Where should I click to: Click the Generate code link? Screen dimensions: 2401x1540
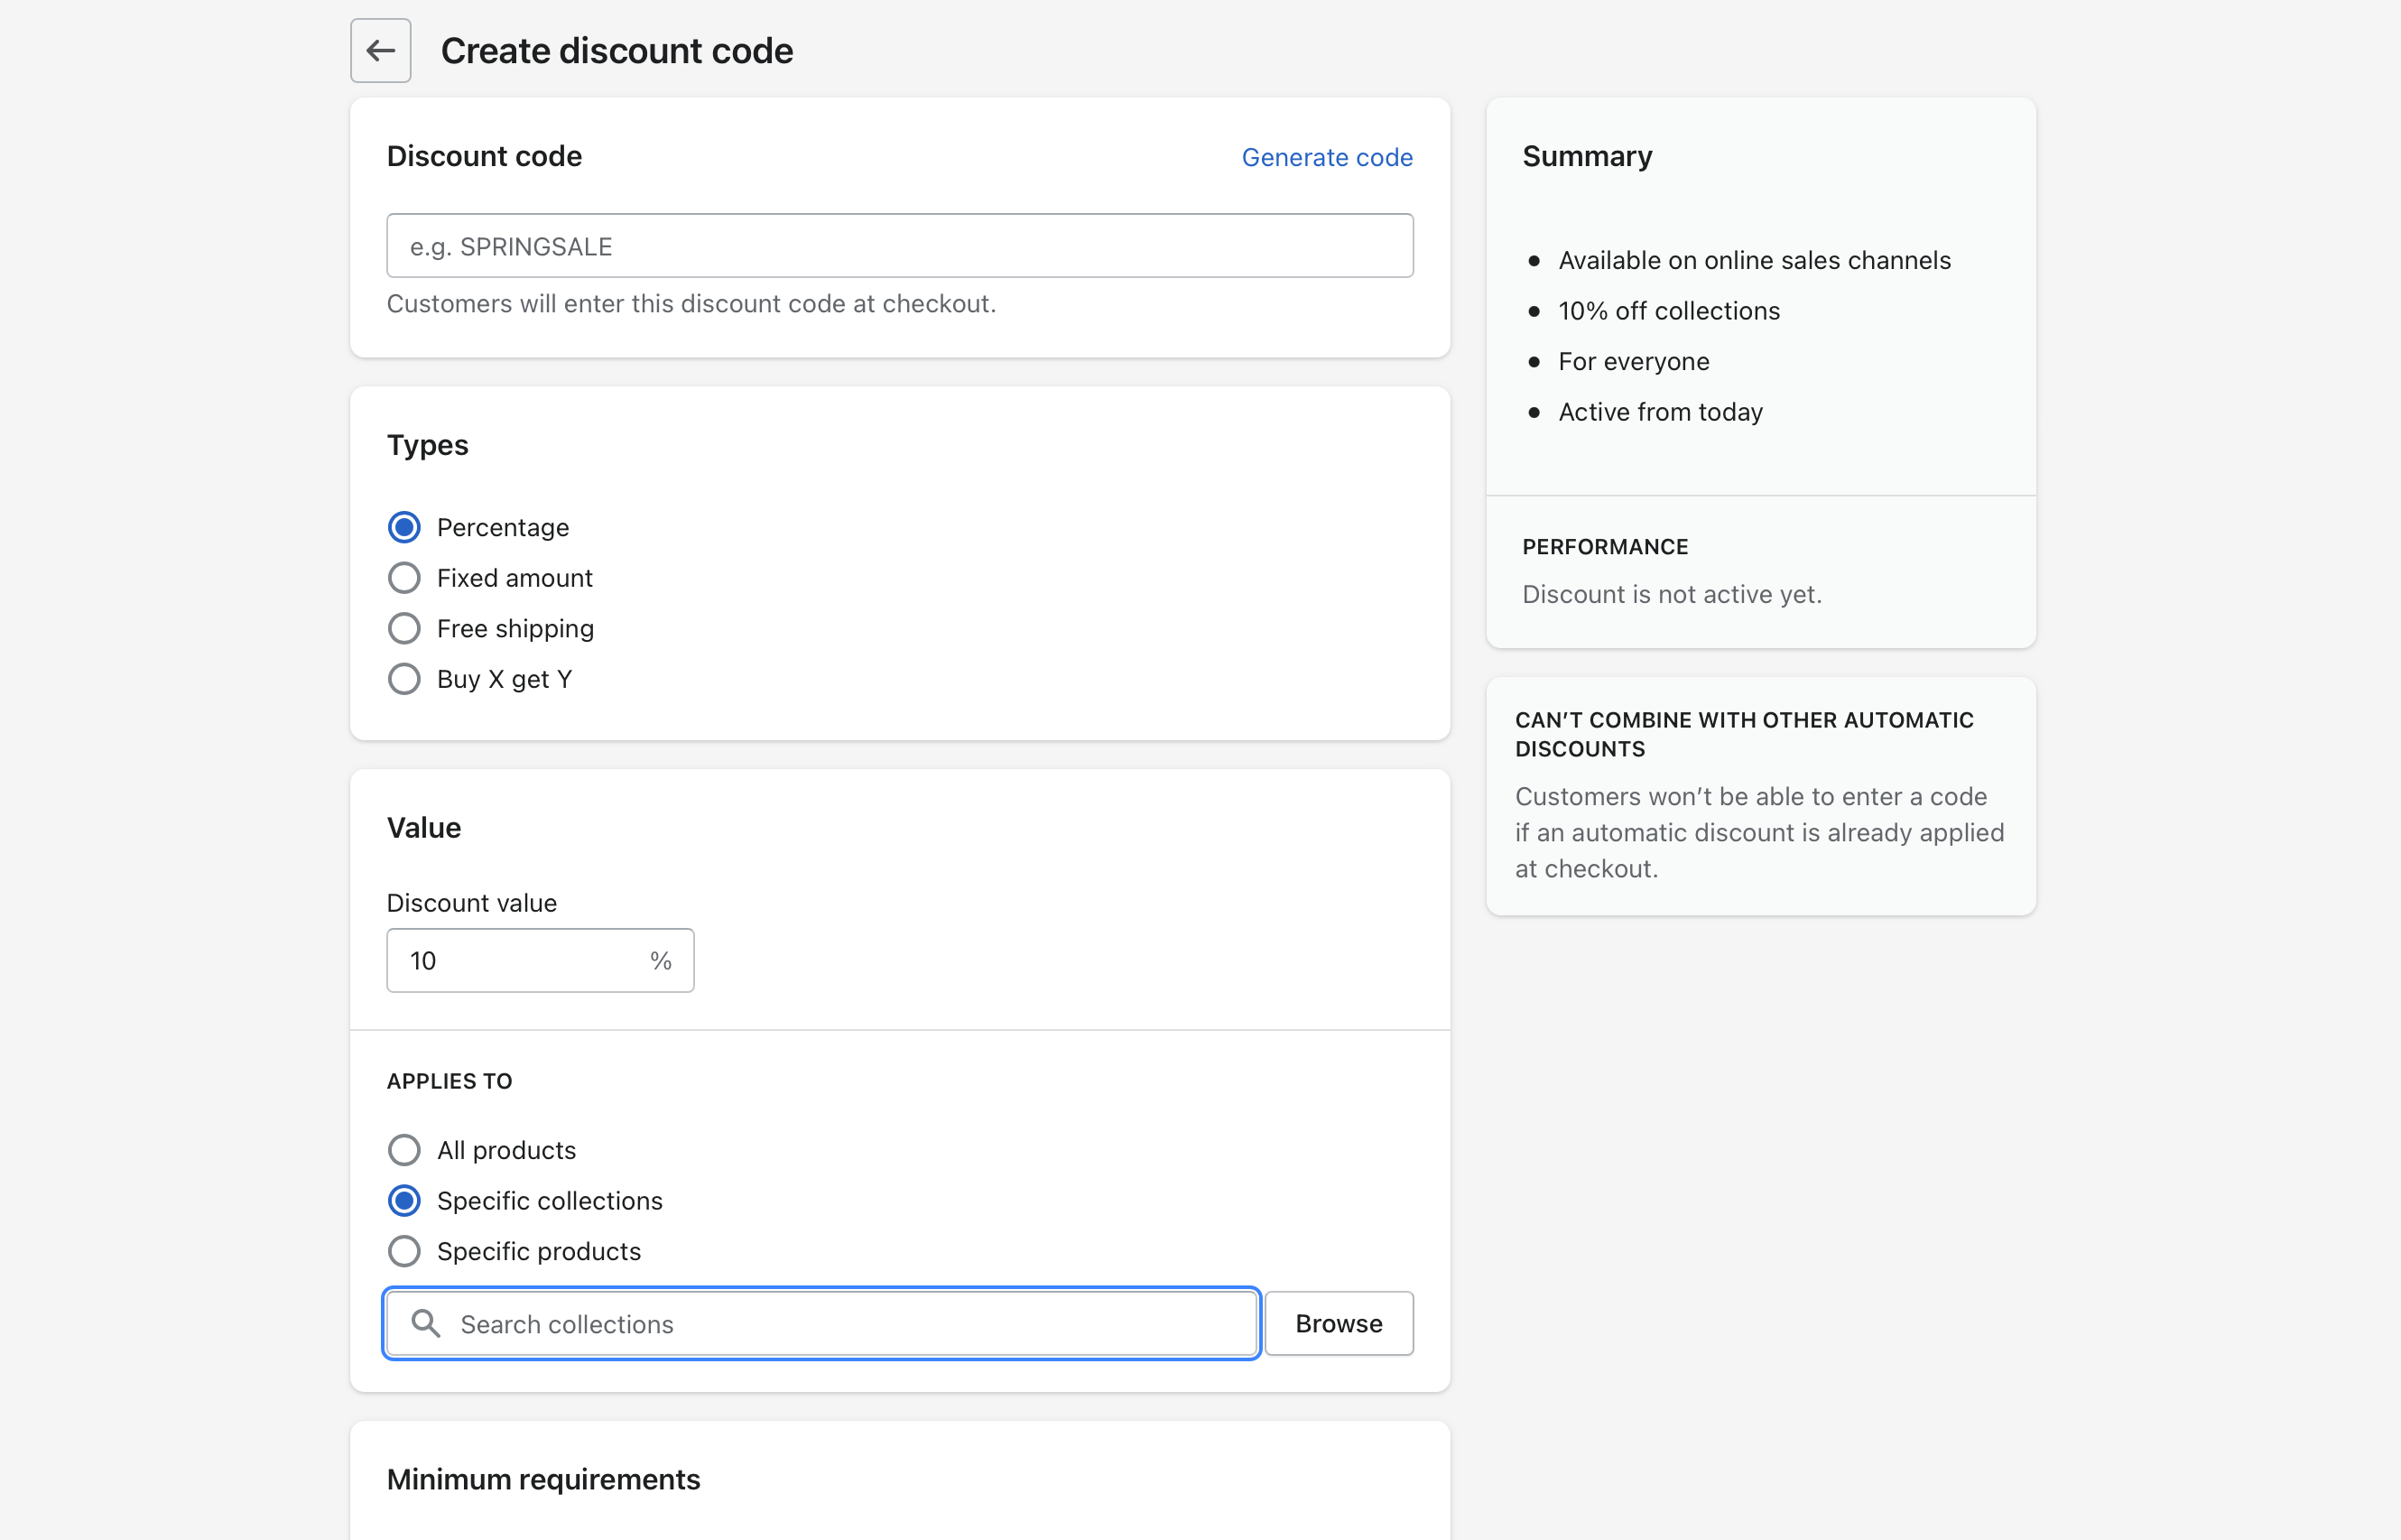[x=1327, y=157]
